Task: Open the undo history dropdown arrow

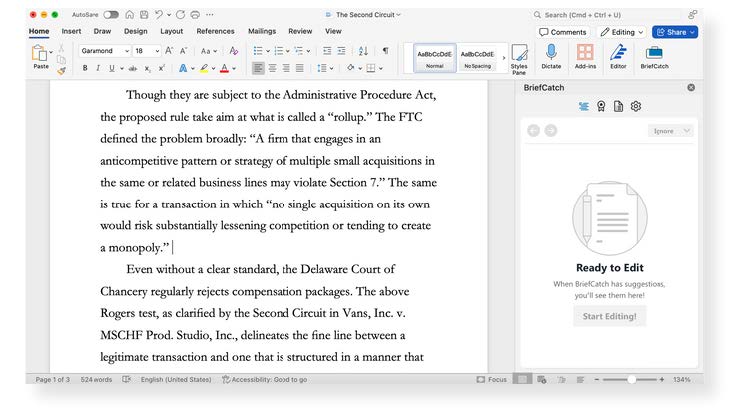Action: pos(169,15)
